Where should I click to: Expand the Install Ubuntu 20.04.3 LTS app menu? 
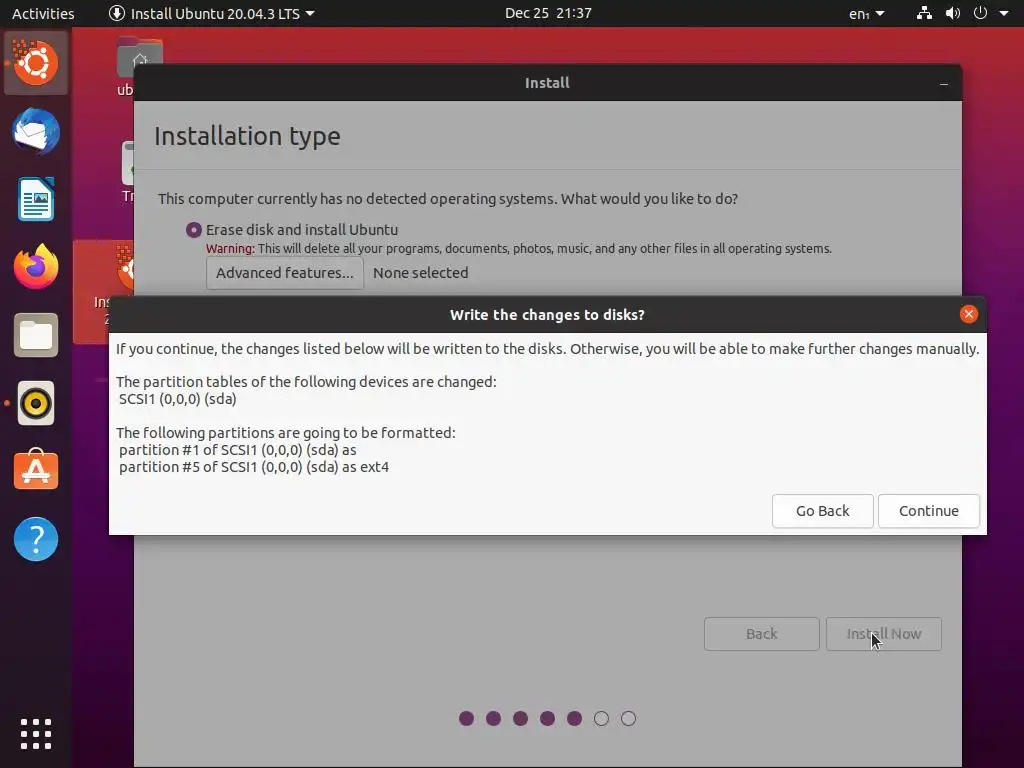(x=212, y=13)
